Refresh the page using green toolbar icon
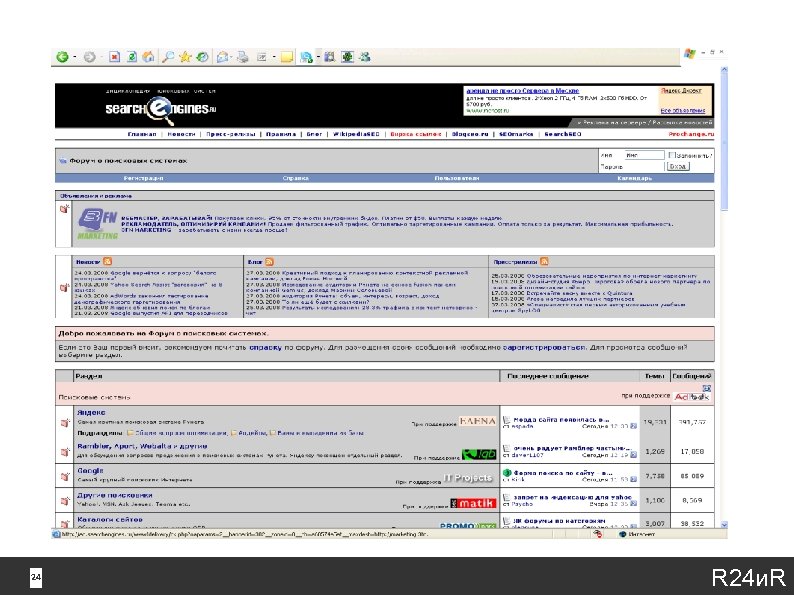 [x=132, y=57]
